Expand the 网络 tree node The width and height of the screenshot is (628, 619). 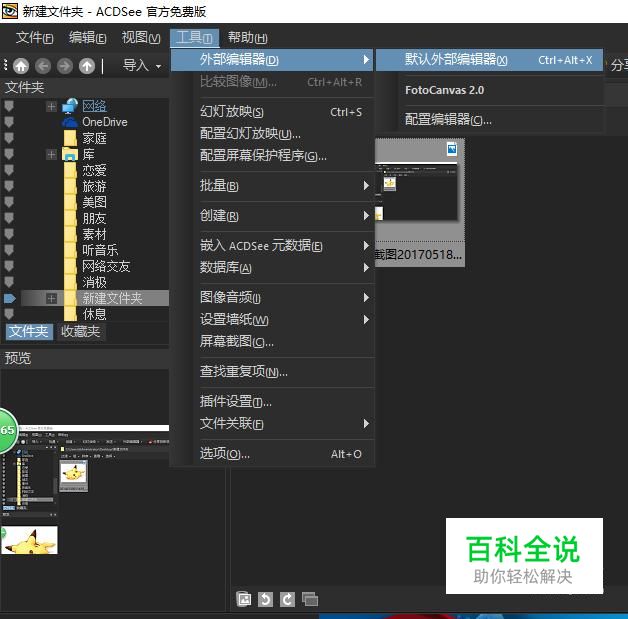click(51, 106)
